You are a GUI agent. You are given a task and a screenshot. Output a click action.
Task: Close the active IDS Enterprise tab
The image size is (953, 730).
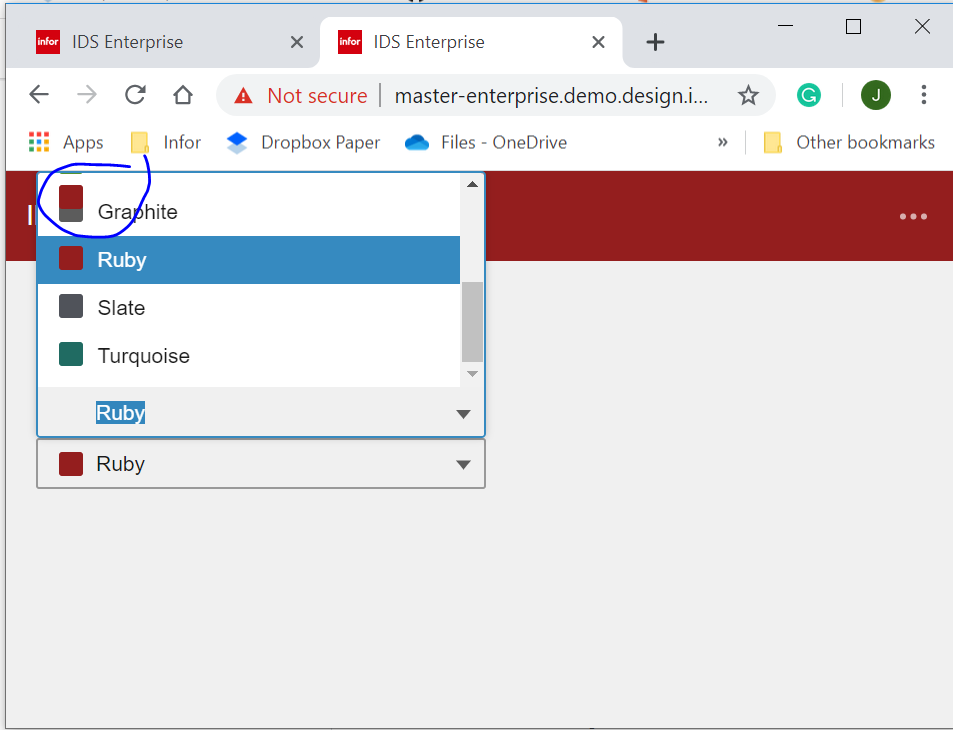pos(598,42)
